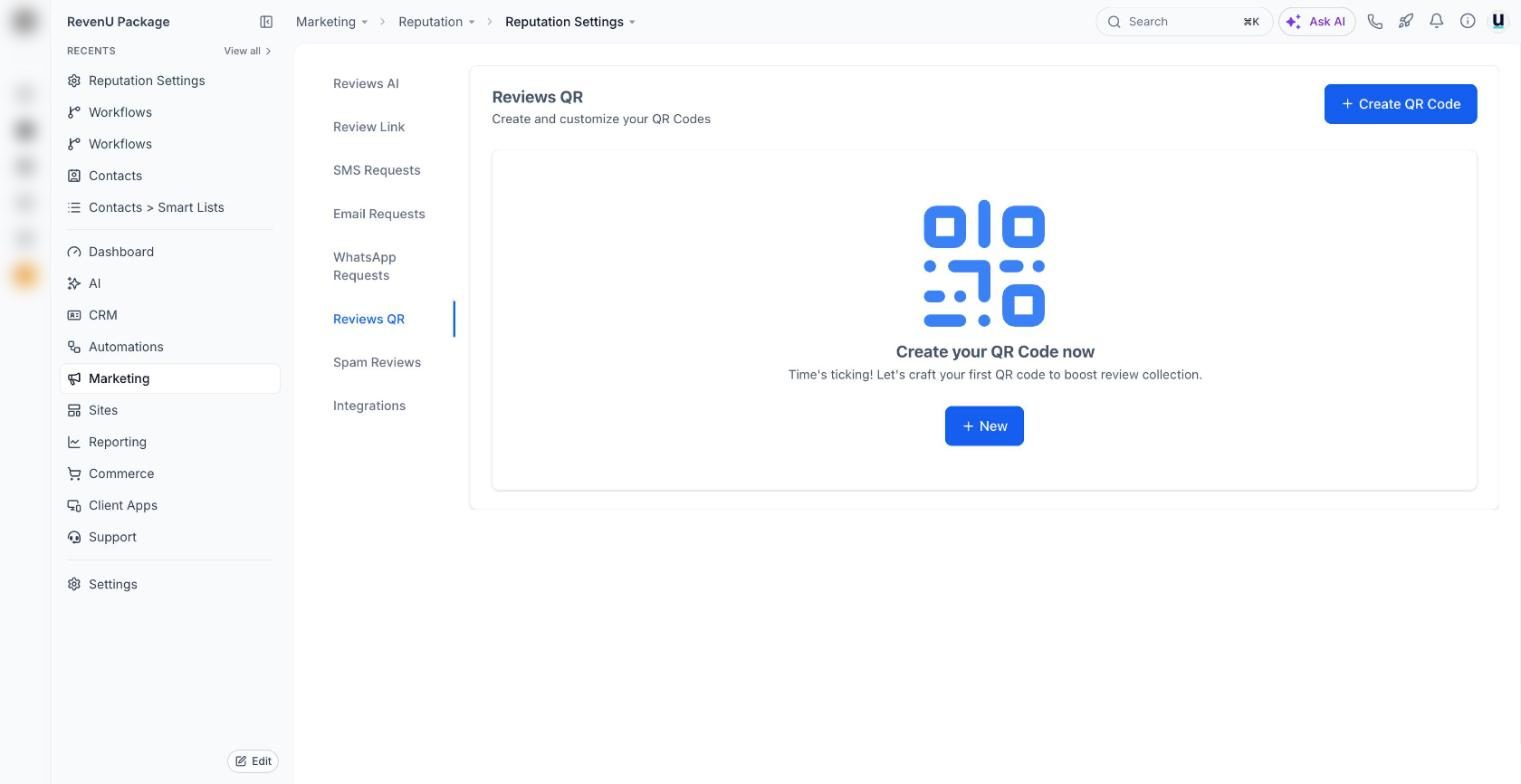Click the rocket icon in top bar
1521x784 pixels.
[x=1406, y=21]
